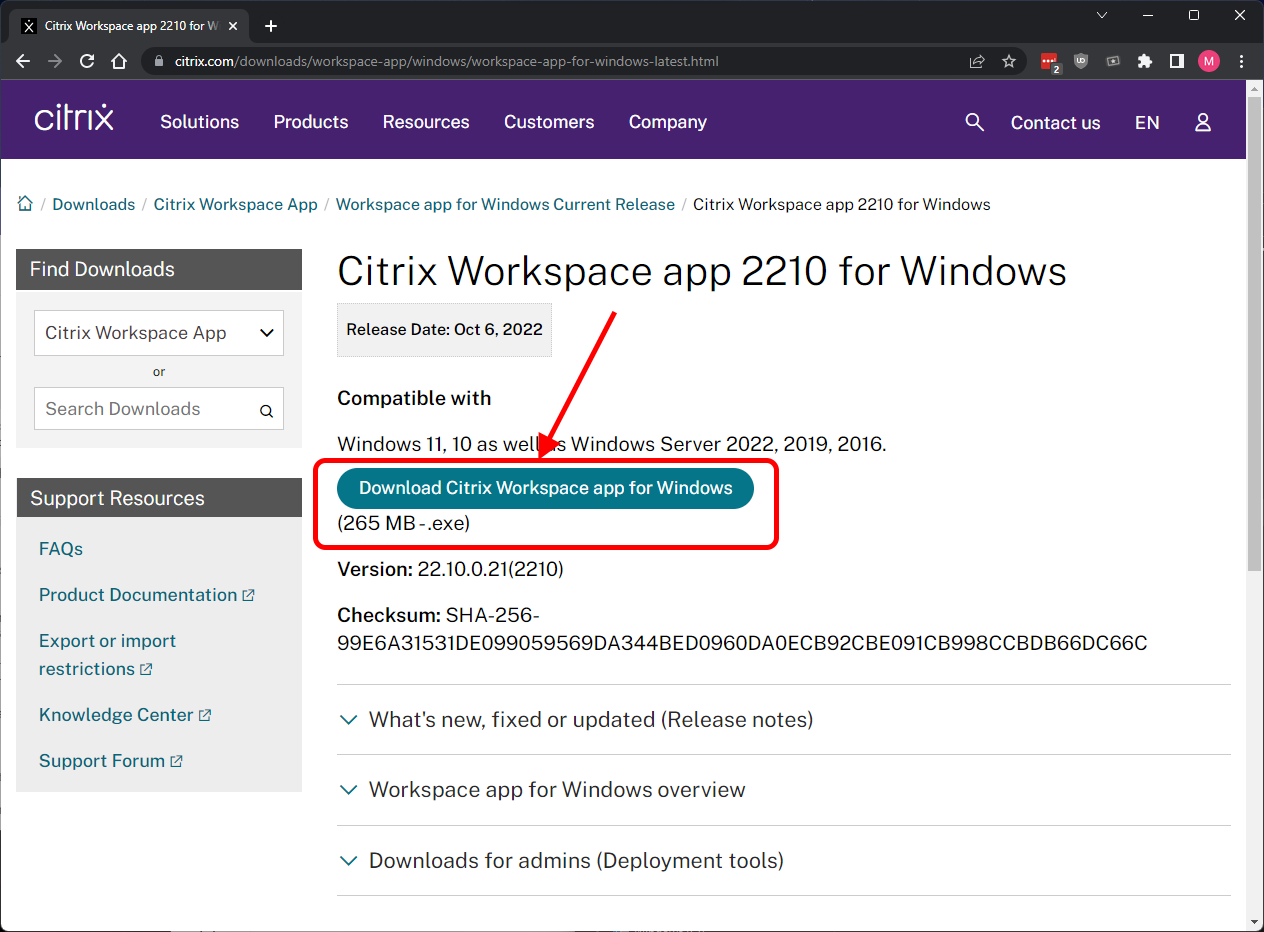Open a new browser tab

point(270,26)
